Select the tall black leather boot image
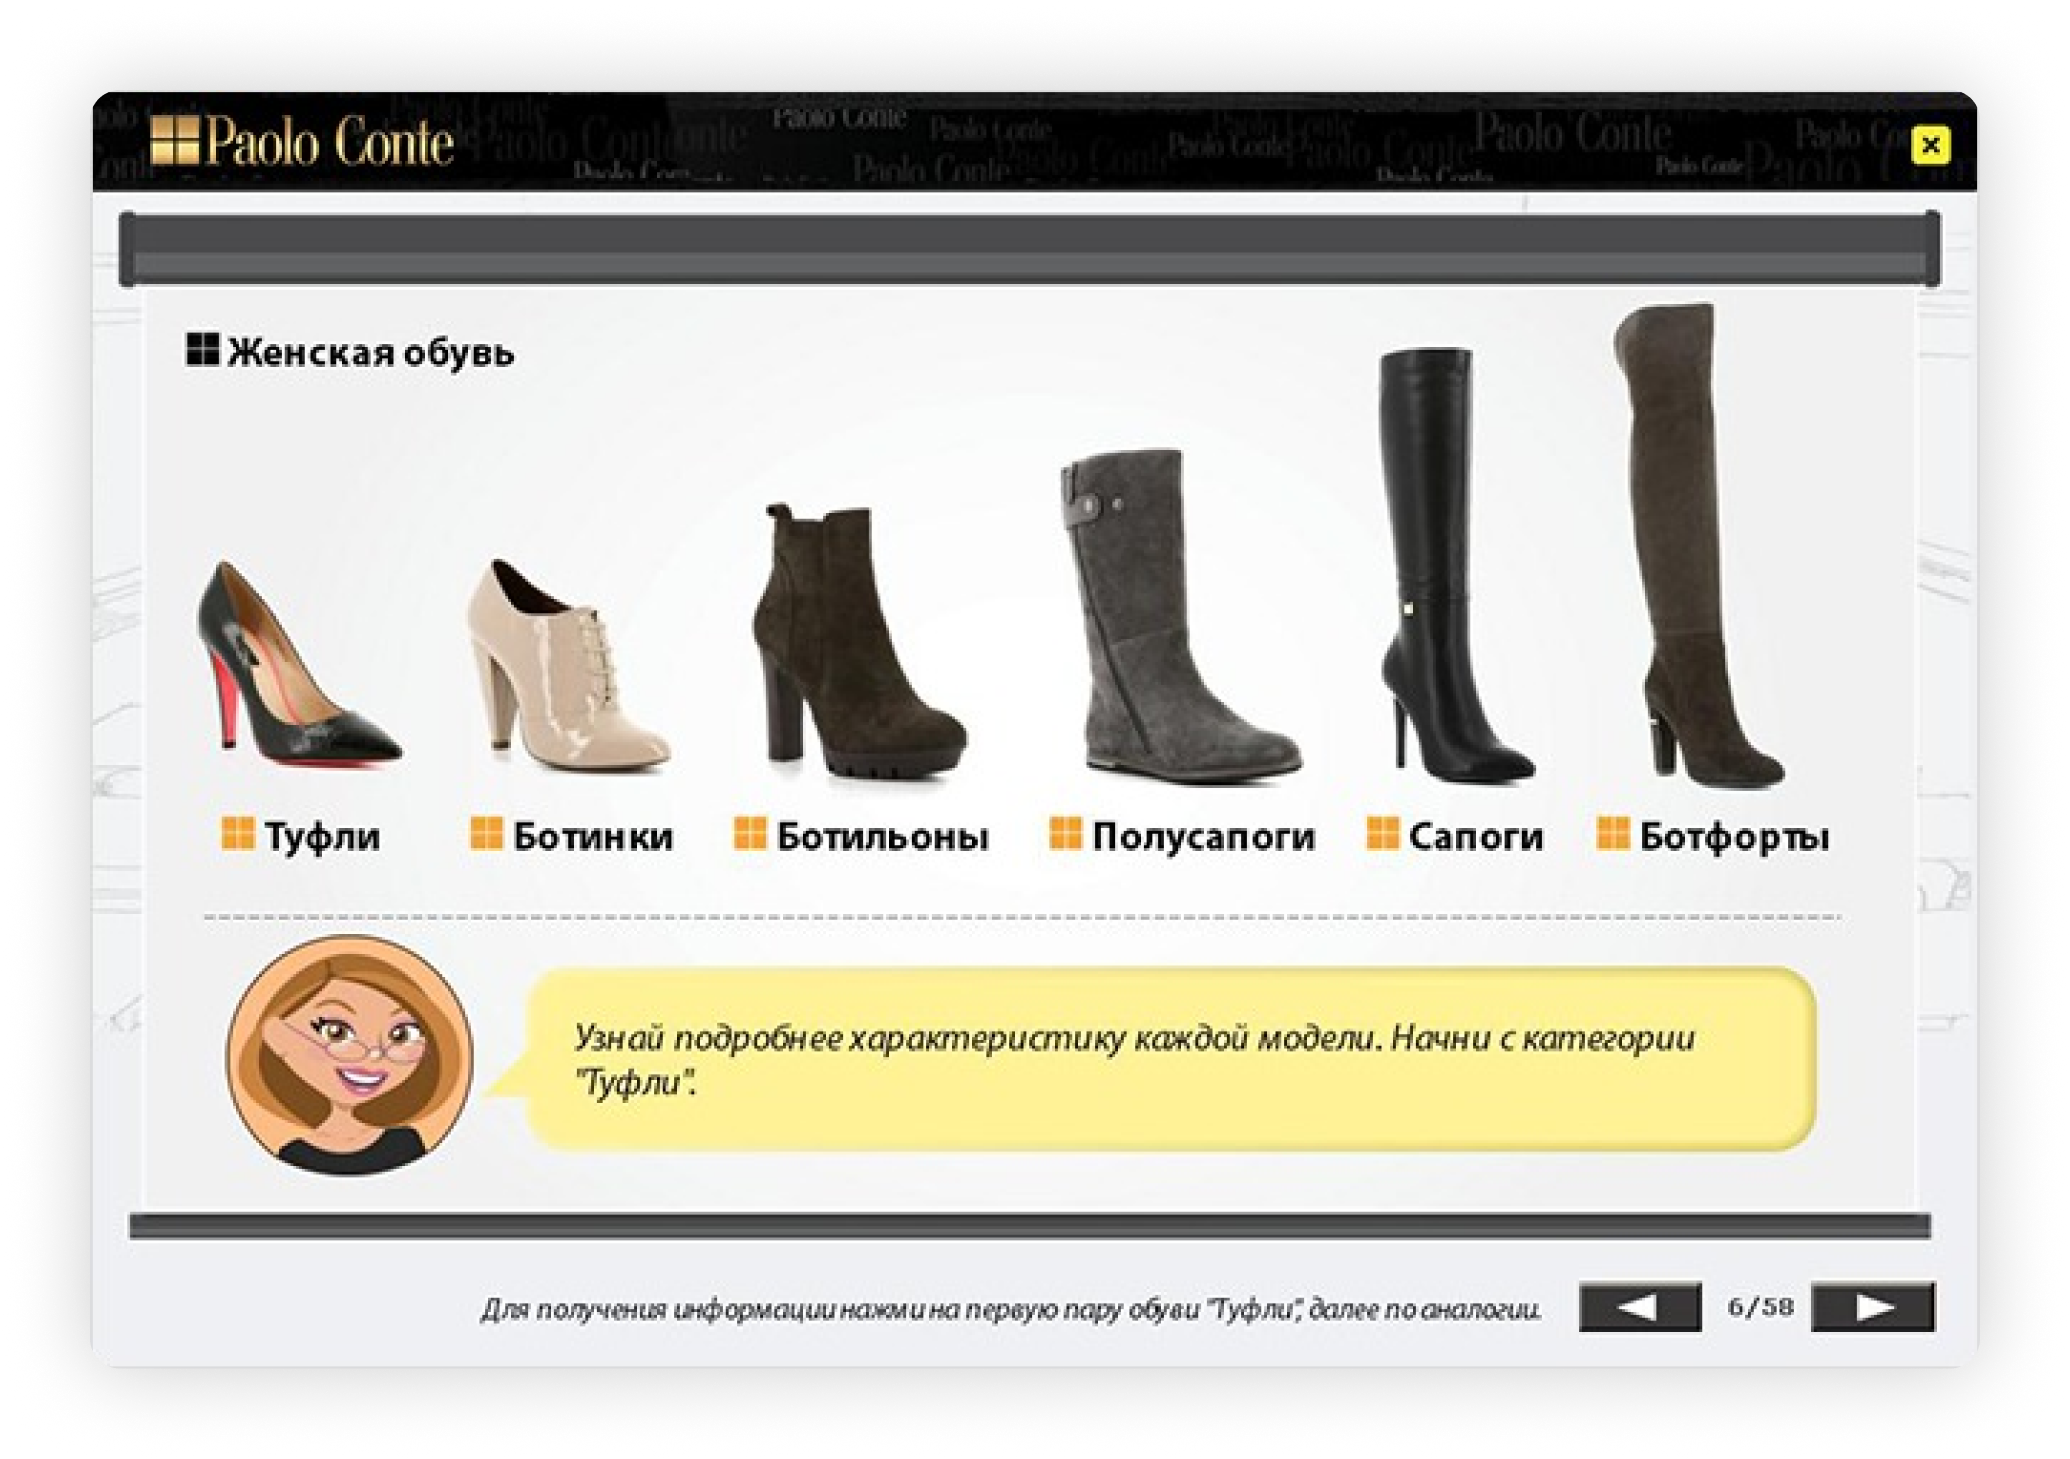2070x1459 pixels. tap(1443, 565)
